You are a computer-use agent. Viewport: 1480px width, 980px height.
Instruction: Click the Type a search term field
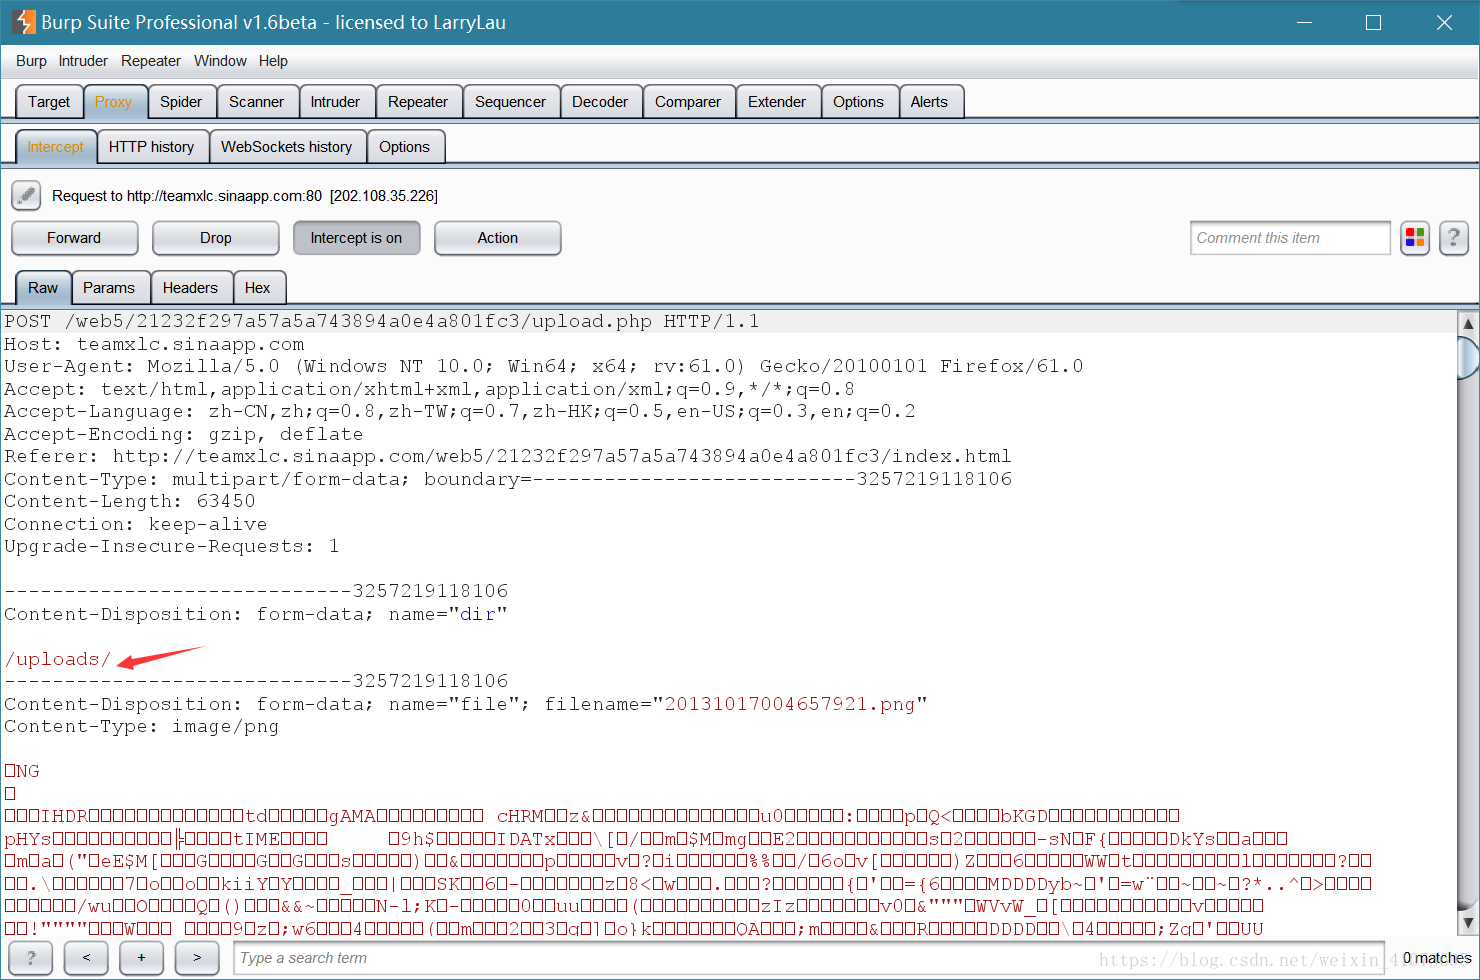pos(810,958)
